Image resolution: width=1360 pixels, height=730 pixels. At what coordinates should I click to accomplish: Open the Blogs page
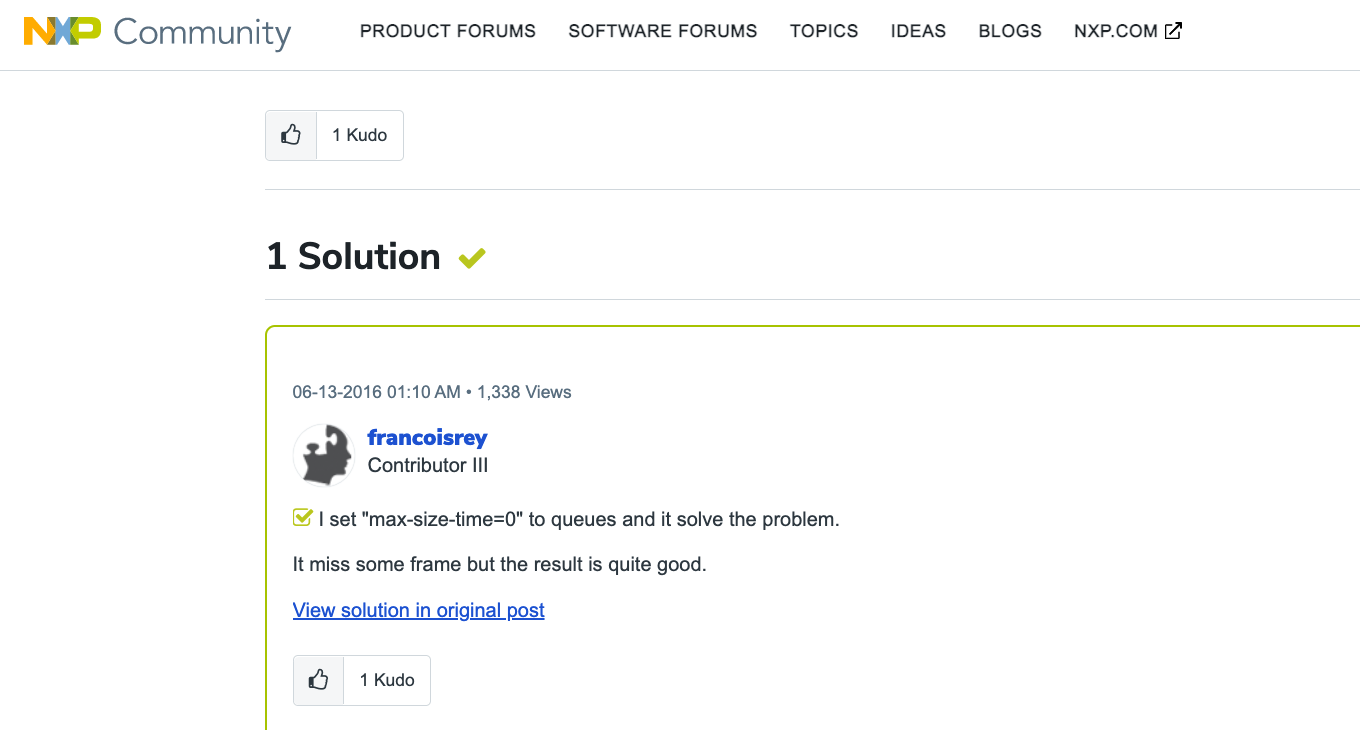(x=1009, y=31)
